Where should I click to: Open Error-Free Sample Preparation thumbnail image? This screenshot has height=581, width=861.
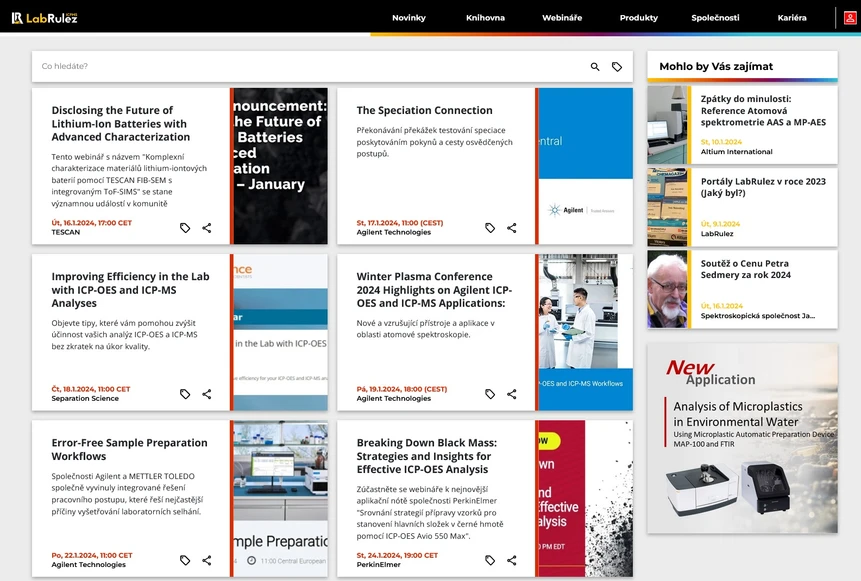[280, 499]
